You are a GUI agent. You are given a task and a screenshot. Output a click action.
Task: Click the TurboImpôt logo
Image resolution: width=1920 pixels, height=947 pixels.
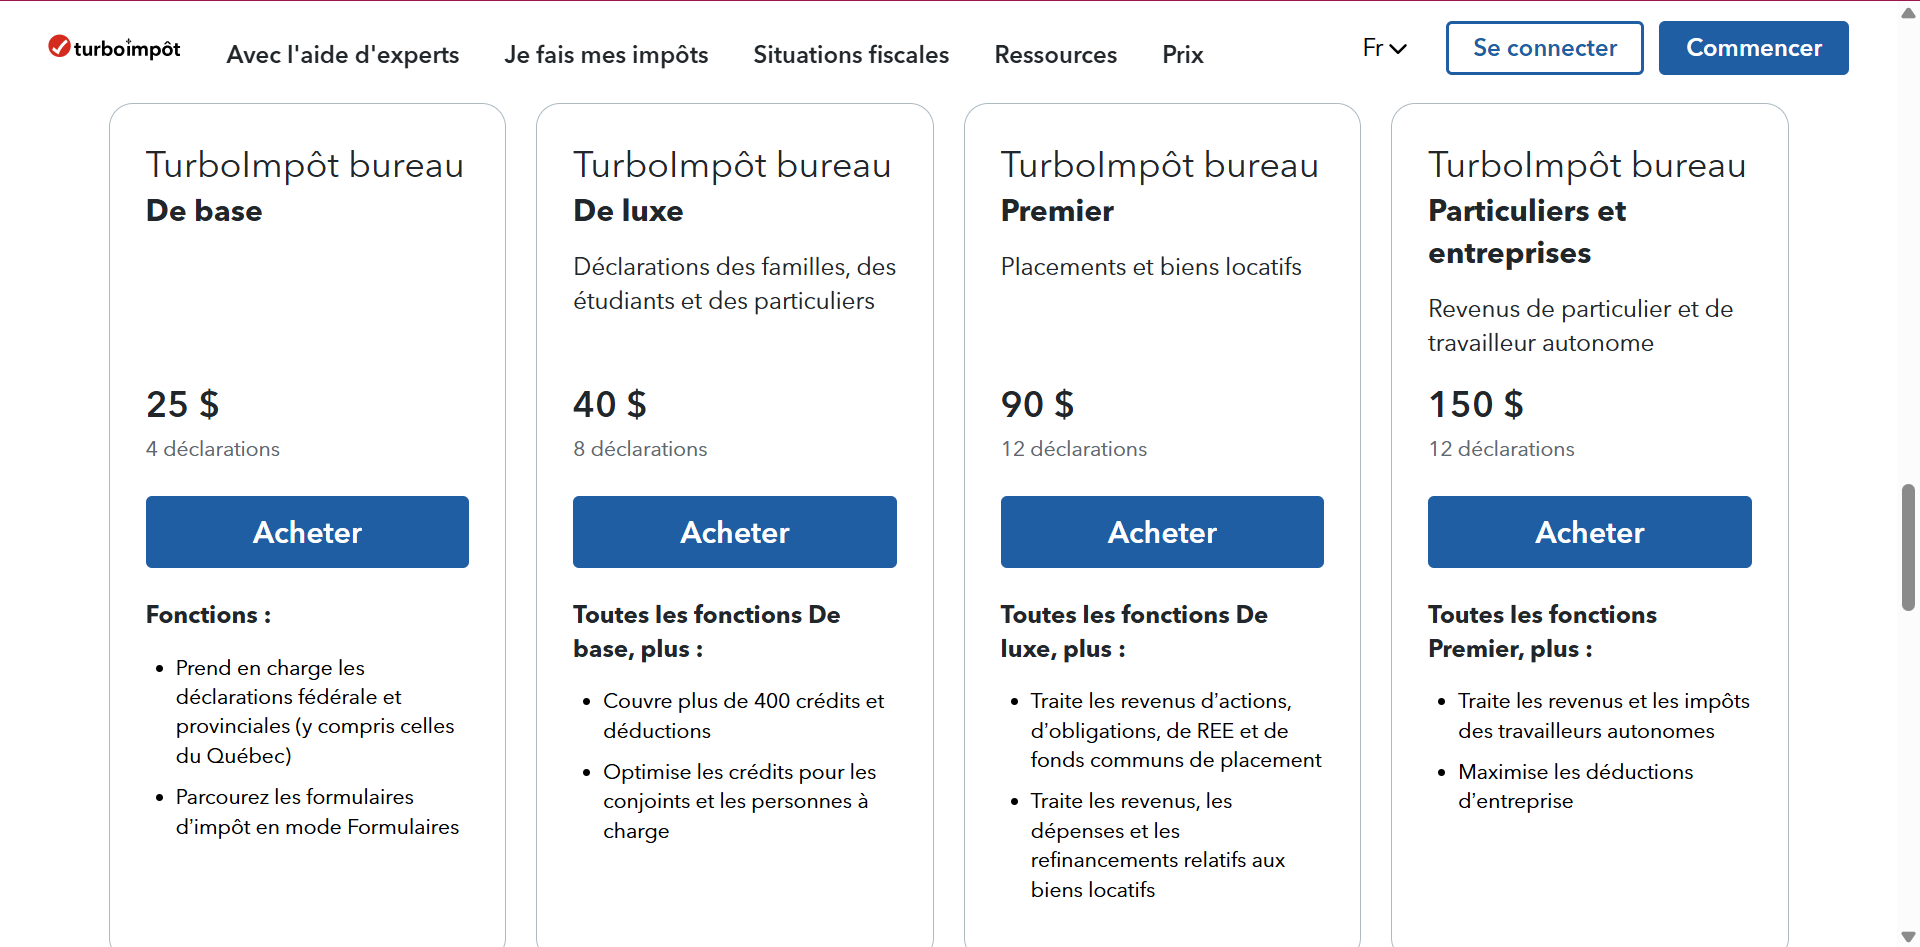(x=114, y=47)
